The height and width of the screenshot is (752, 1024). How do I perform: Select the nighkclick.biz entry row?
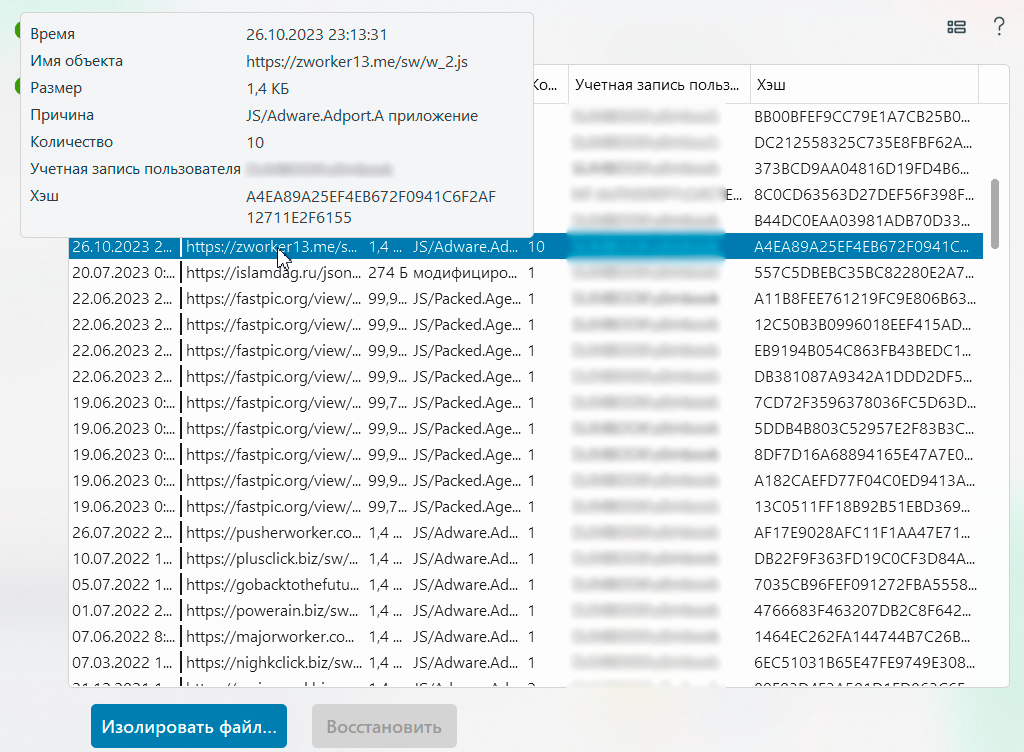point(272,662)
